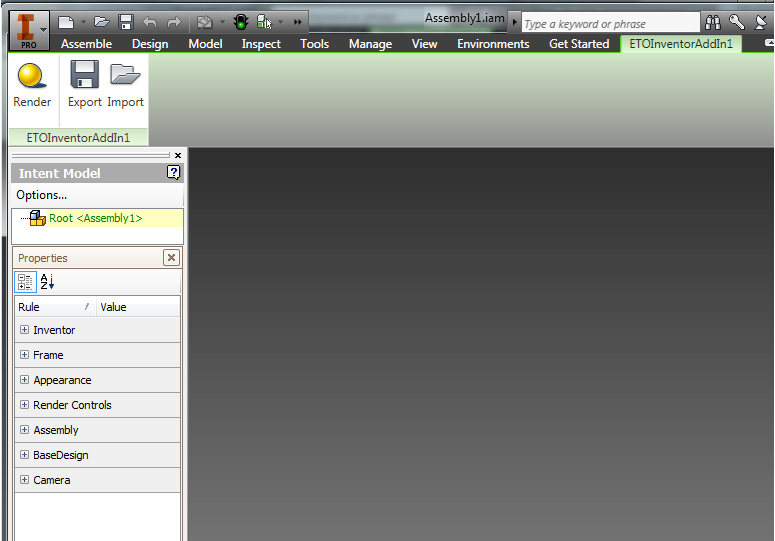775x541 pixels.
Task: Switch to the Design ribbon tab
Action: [x=150, y=44]
